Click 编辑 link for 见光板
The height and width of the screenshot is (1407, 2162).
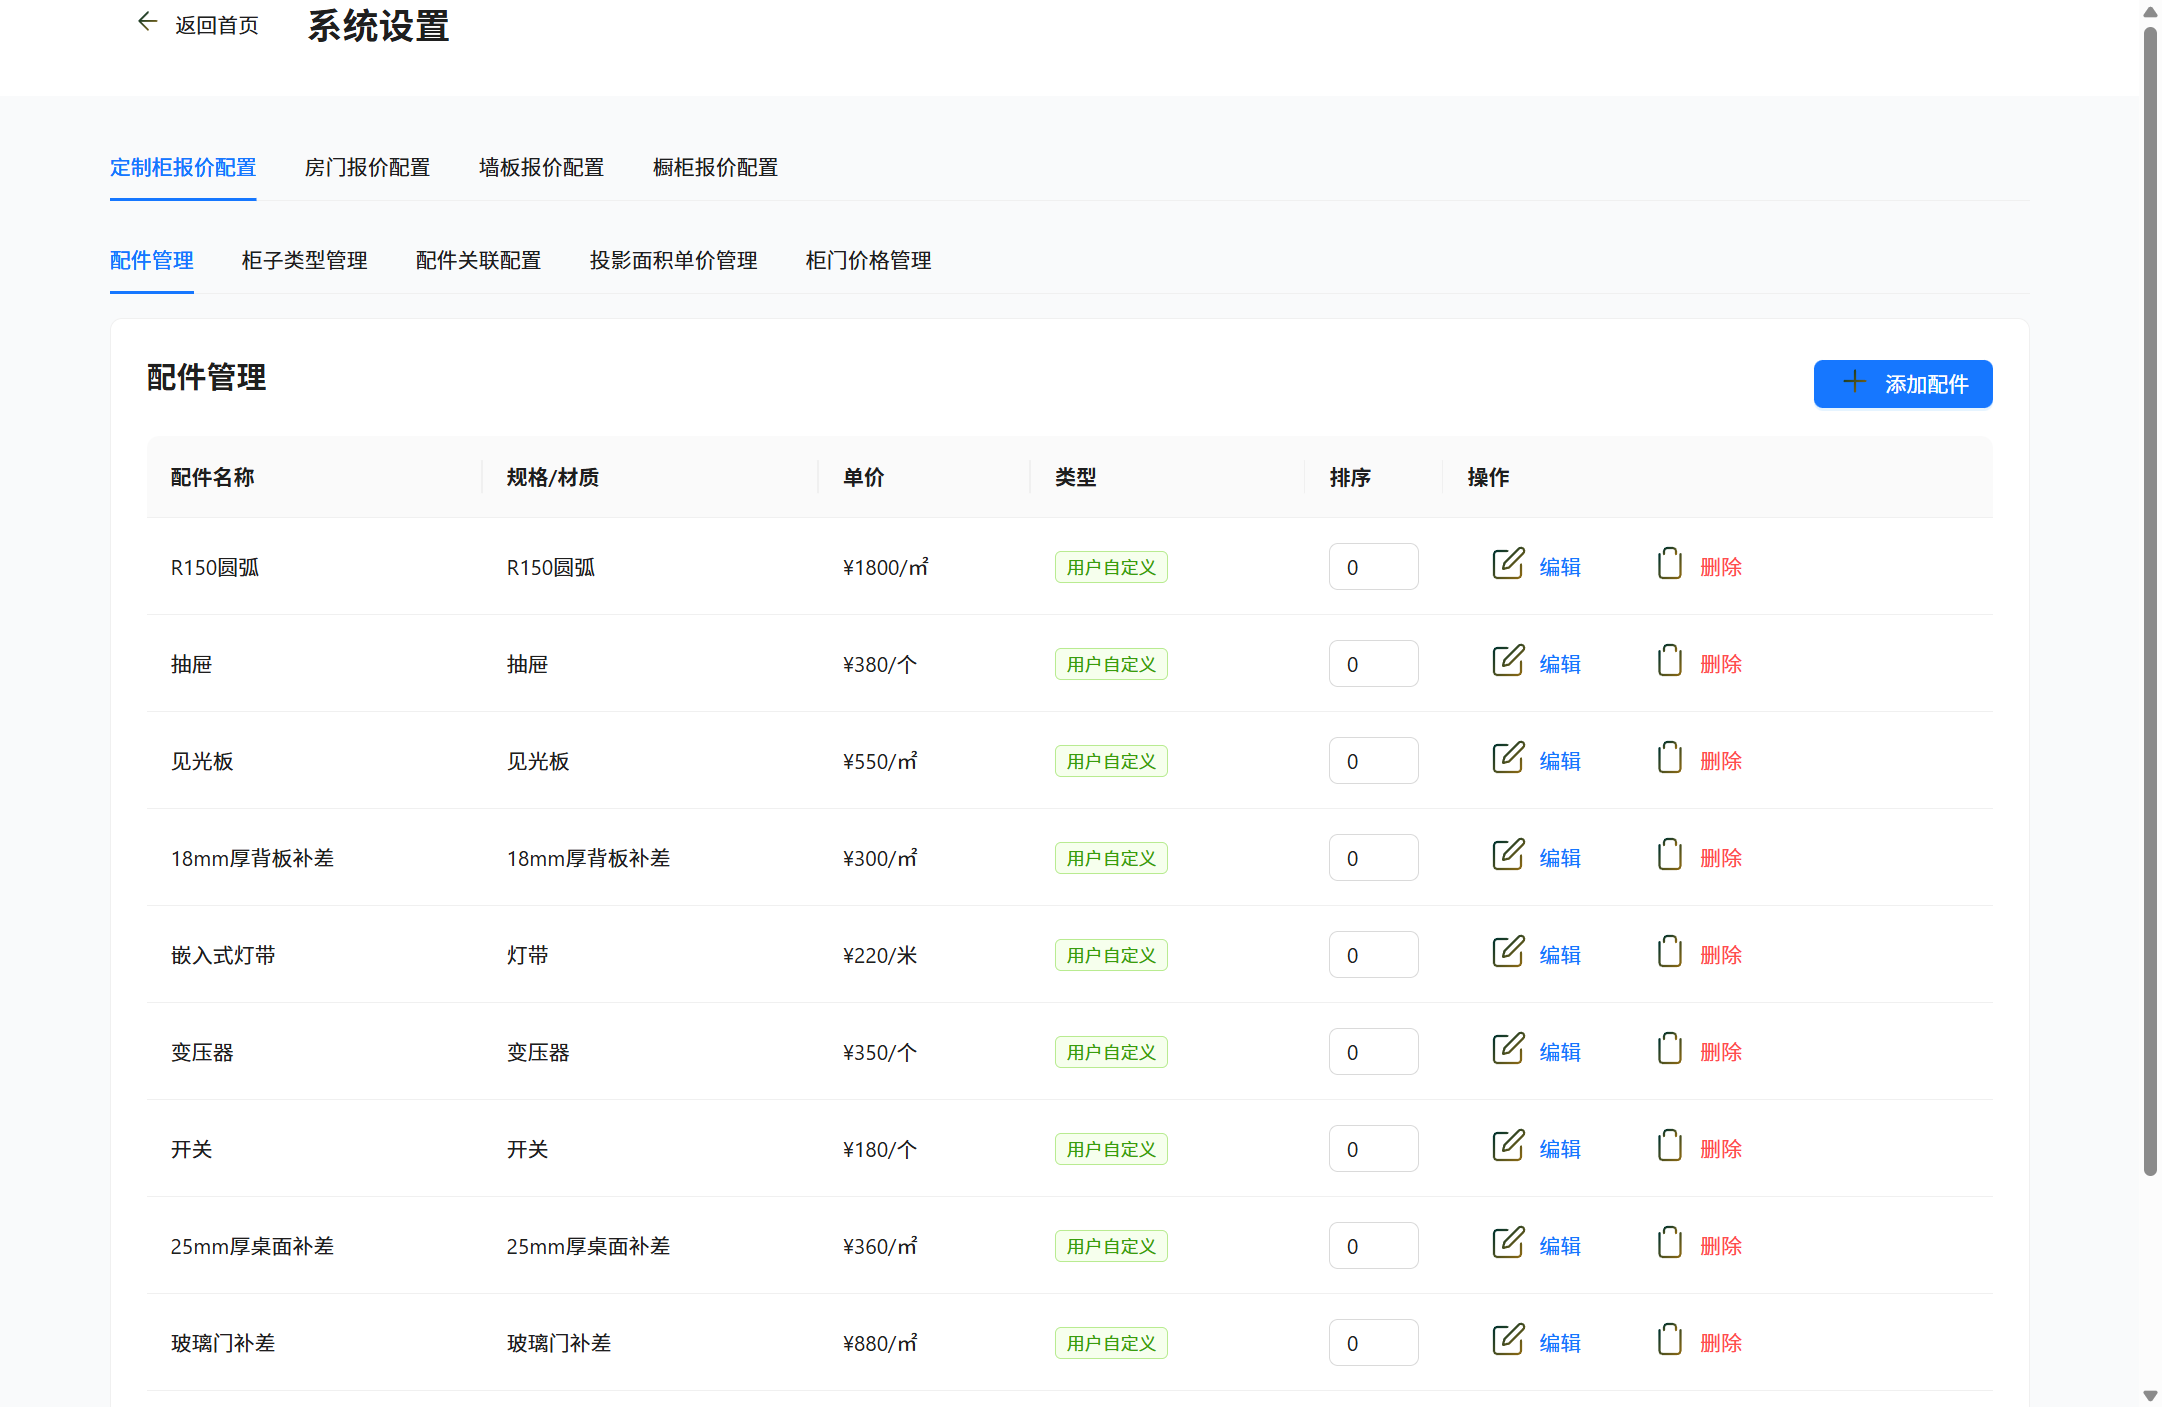1560,762
